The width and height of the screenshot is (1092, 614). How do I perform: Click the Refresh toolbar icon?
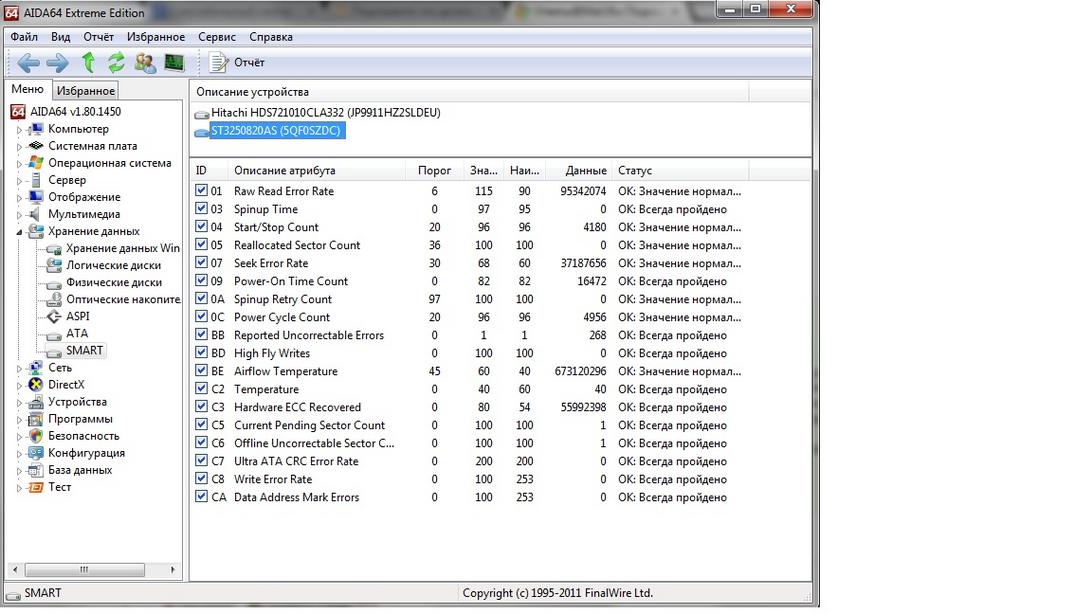click(x=116, y=63)
